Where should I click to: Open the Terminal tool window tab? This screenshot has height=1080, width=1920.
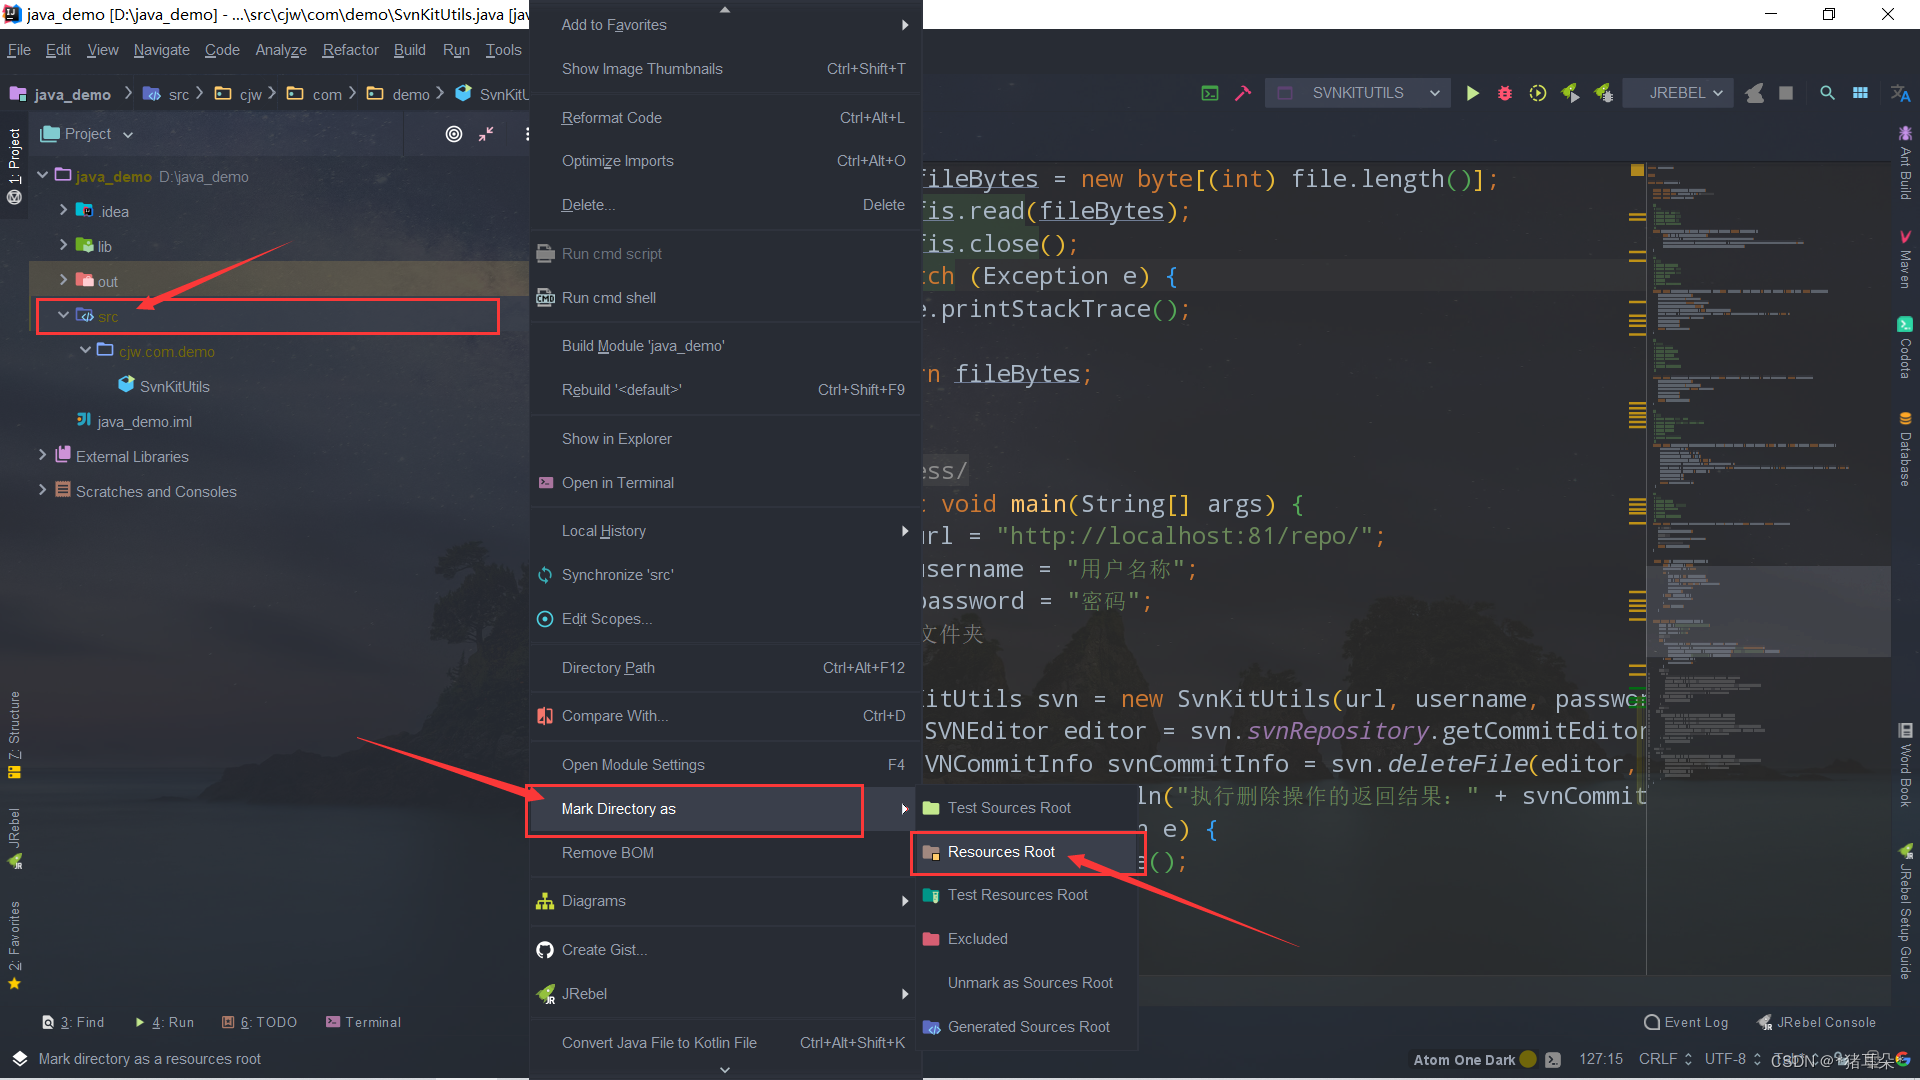click(x=363, y=1022)
